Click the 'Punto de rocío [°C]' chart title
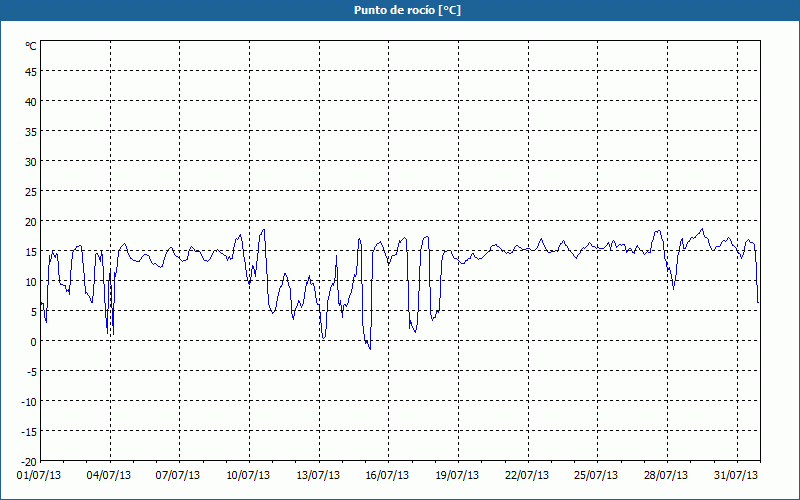This screenshot has height=500, width=800. (x=407, y=10)
